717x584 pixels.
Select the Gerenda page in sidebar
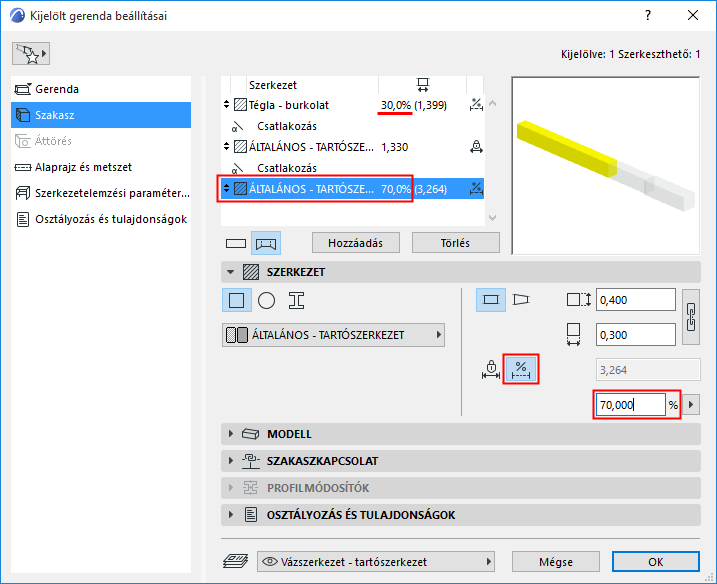101,89
